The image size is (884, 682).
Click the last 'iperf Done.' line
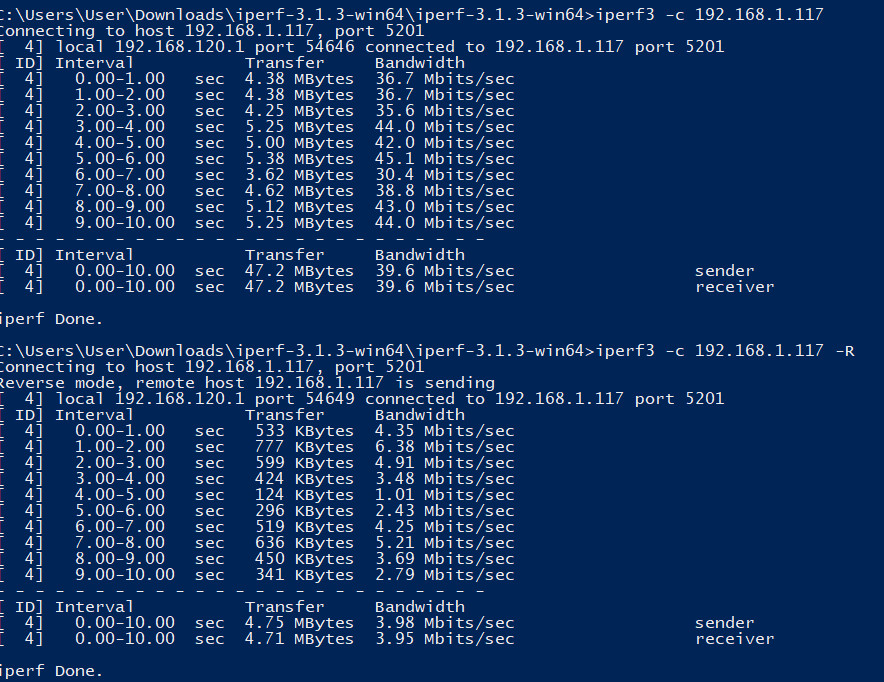[51, 671]
